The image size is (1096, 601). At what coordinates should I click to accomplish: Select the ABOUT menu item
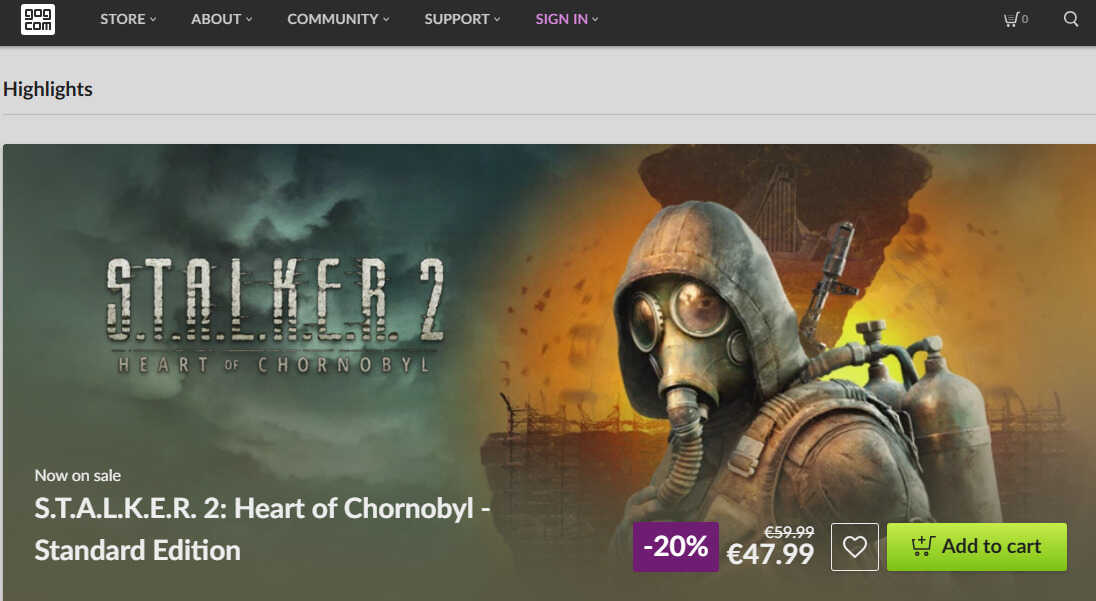216,19
